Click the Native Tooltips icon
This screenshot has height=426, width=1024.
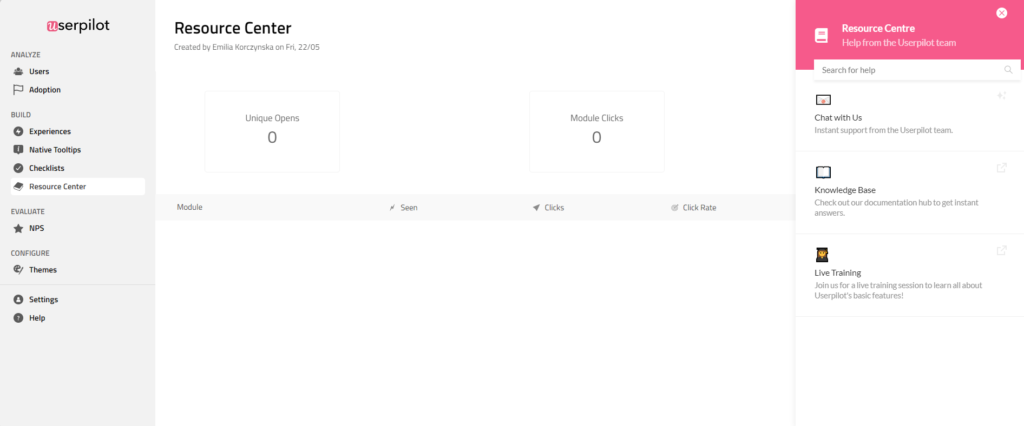(18, 150)
